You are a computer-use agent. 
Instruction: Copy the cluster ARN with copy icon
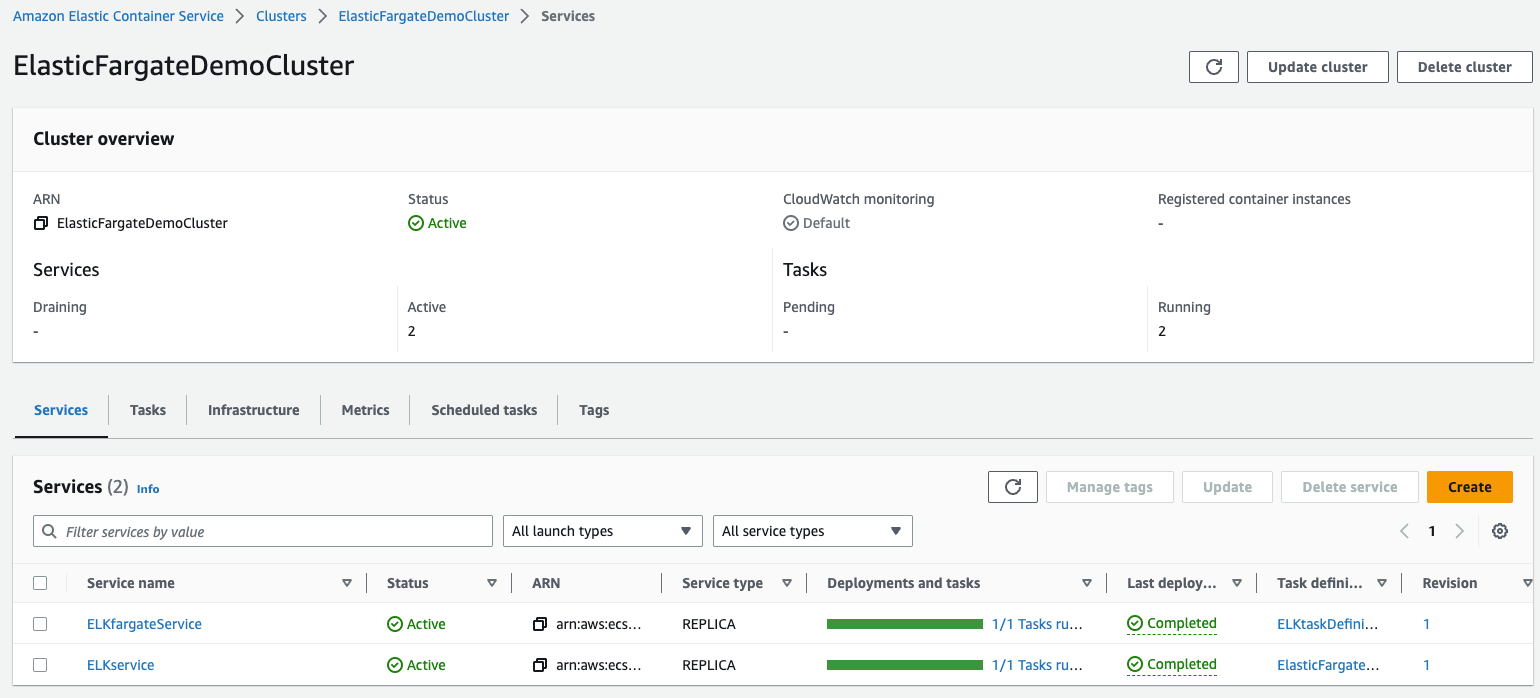[41, 223]
